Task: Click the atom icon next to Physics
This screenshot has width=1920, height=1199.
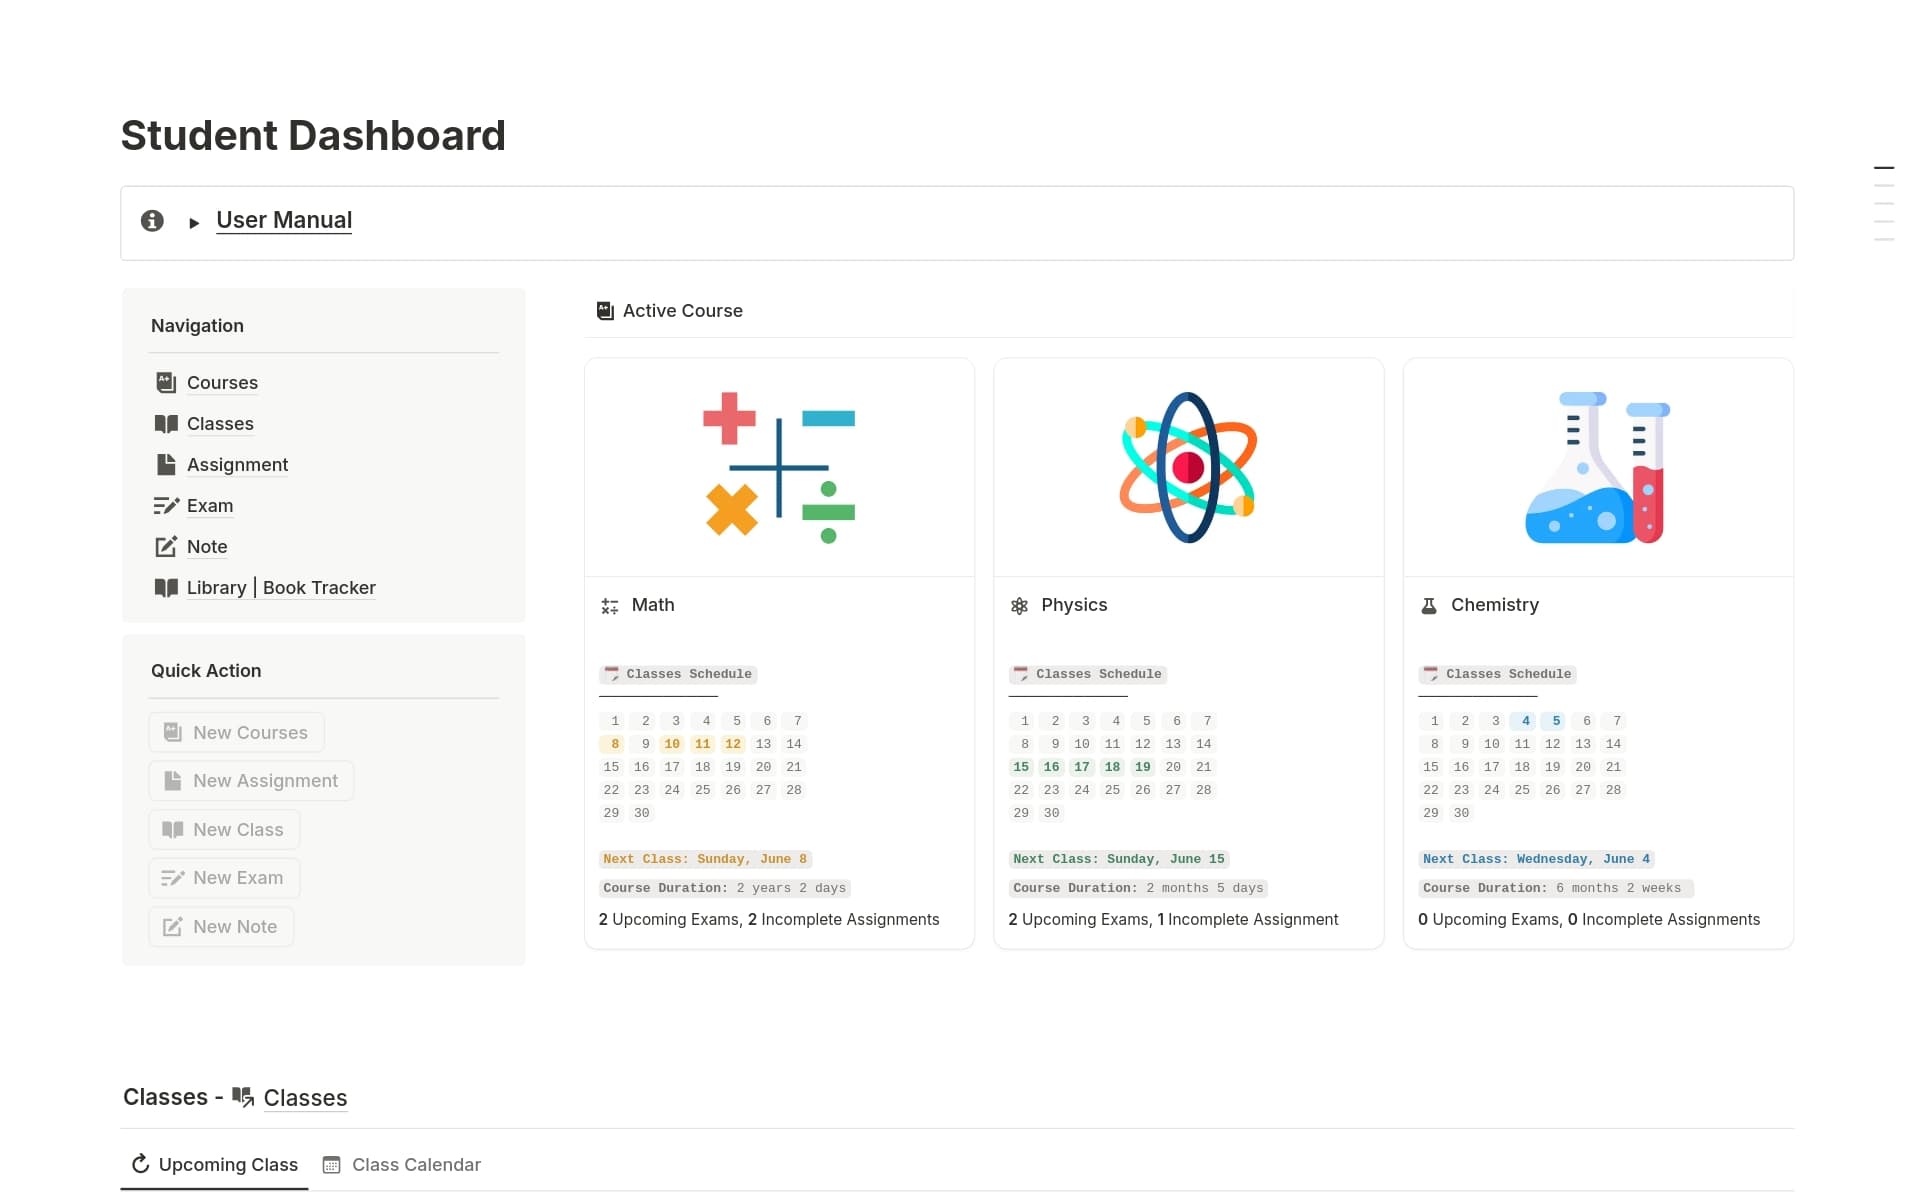Action: (1019, 605)
